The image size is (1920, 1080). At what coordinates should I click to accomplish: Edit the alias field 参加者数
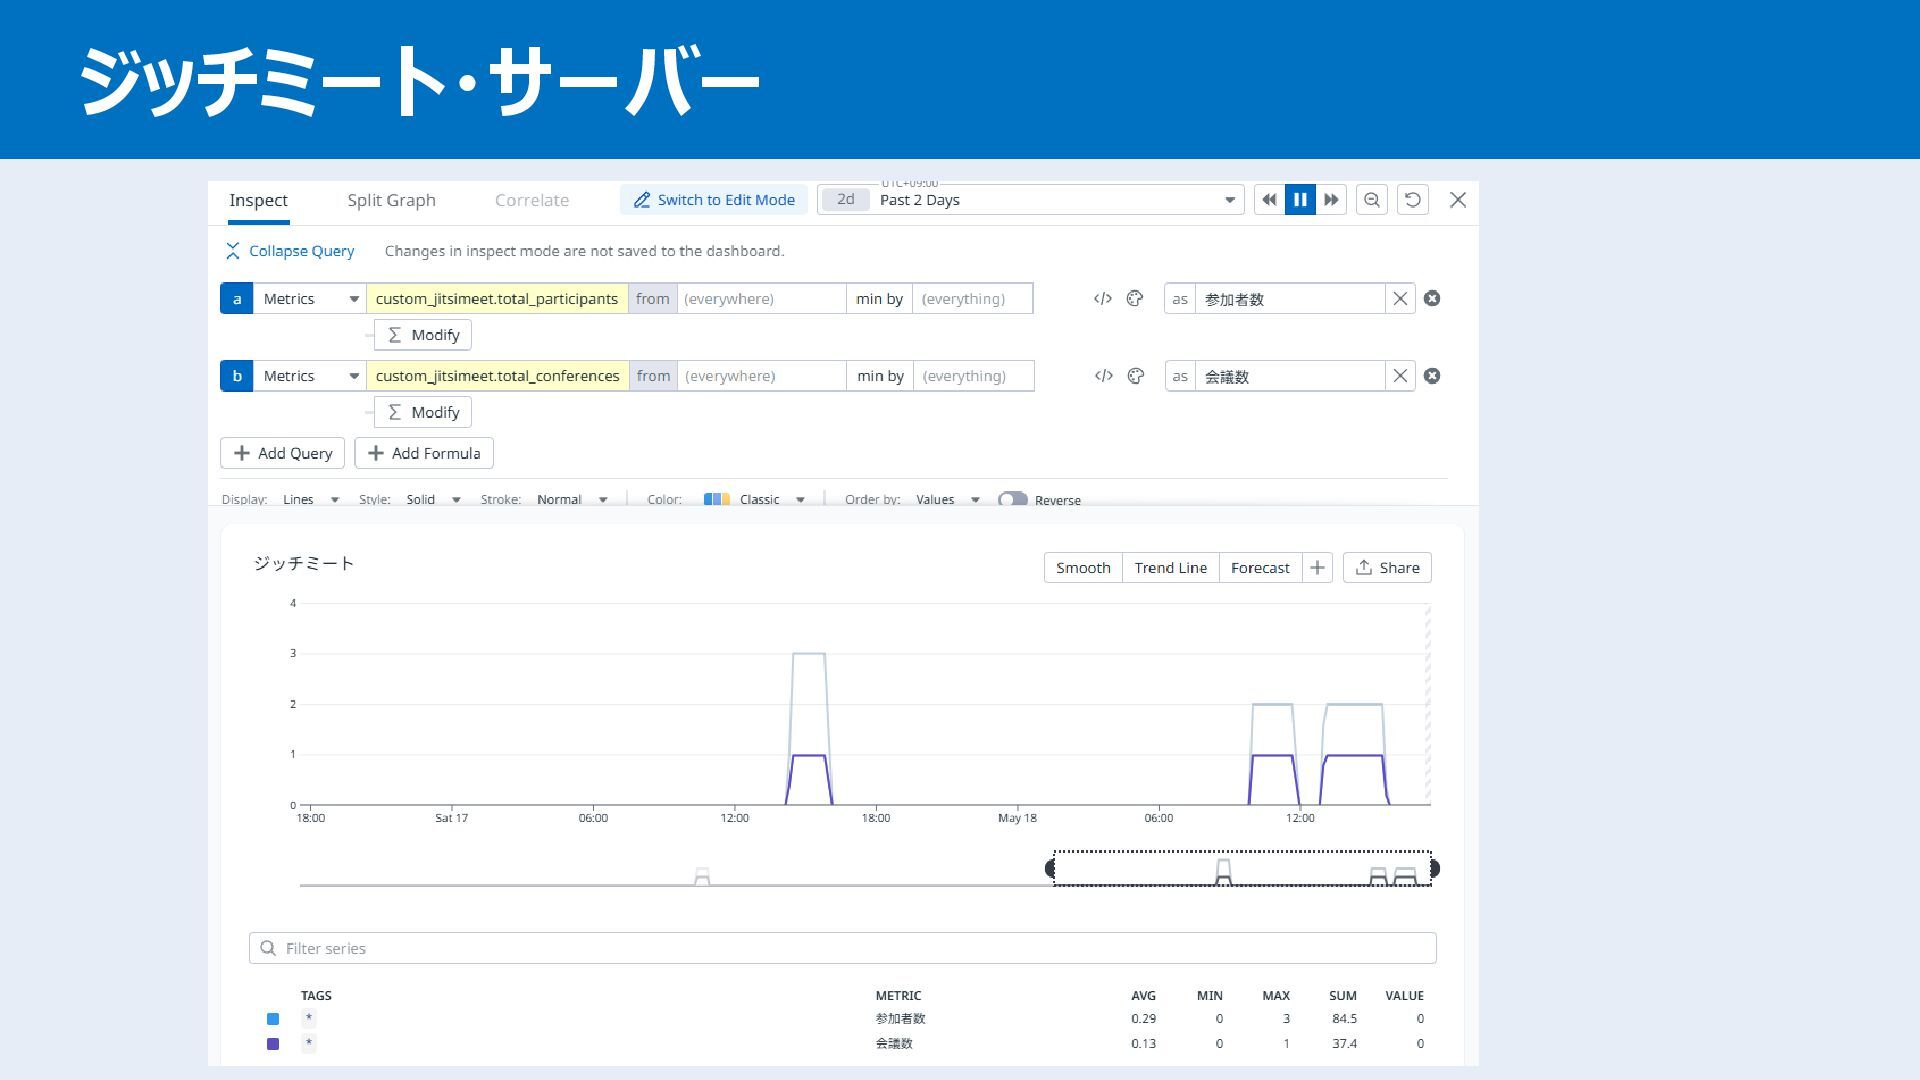click(x=1290, y=299)
